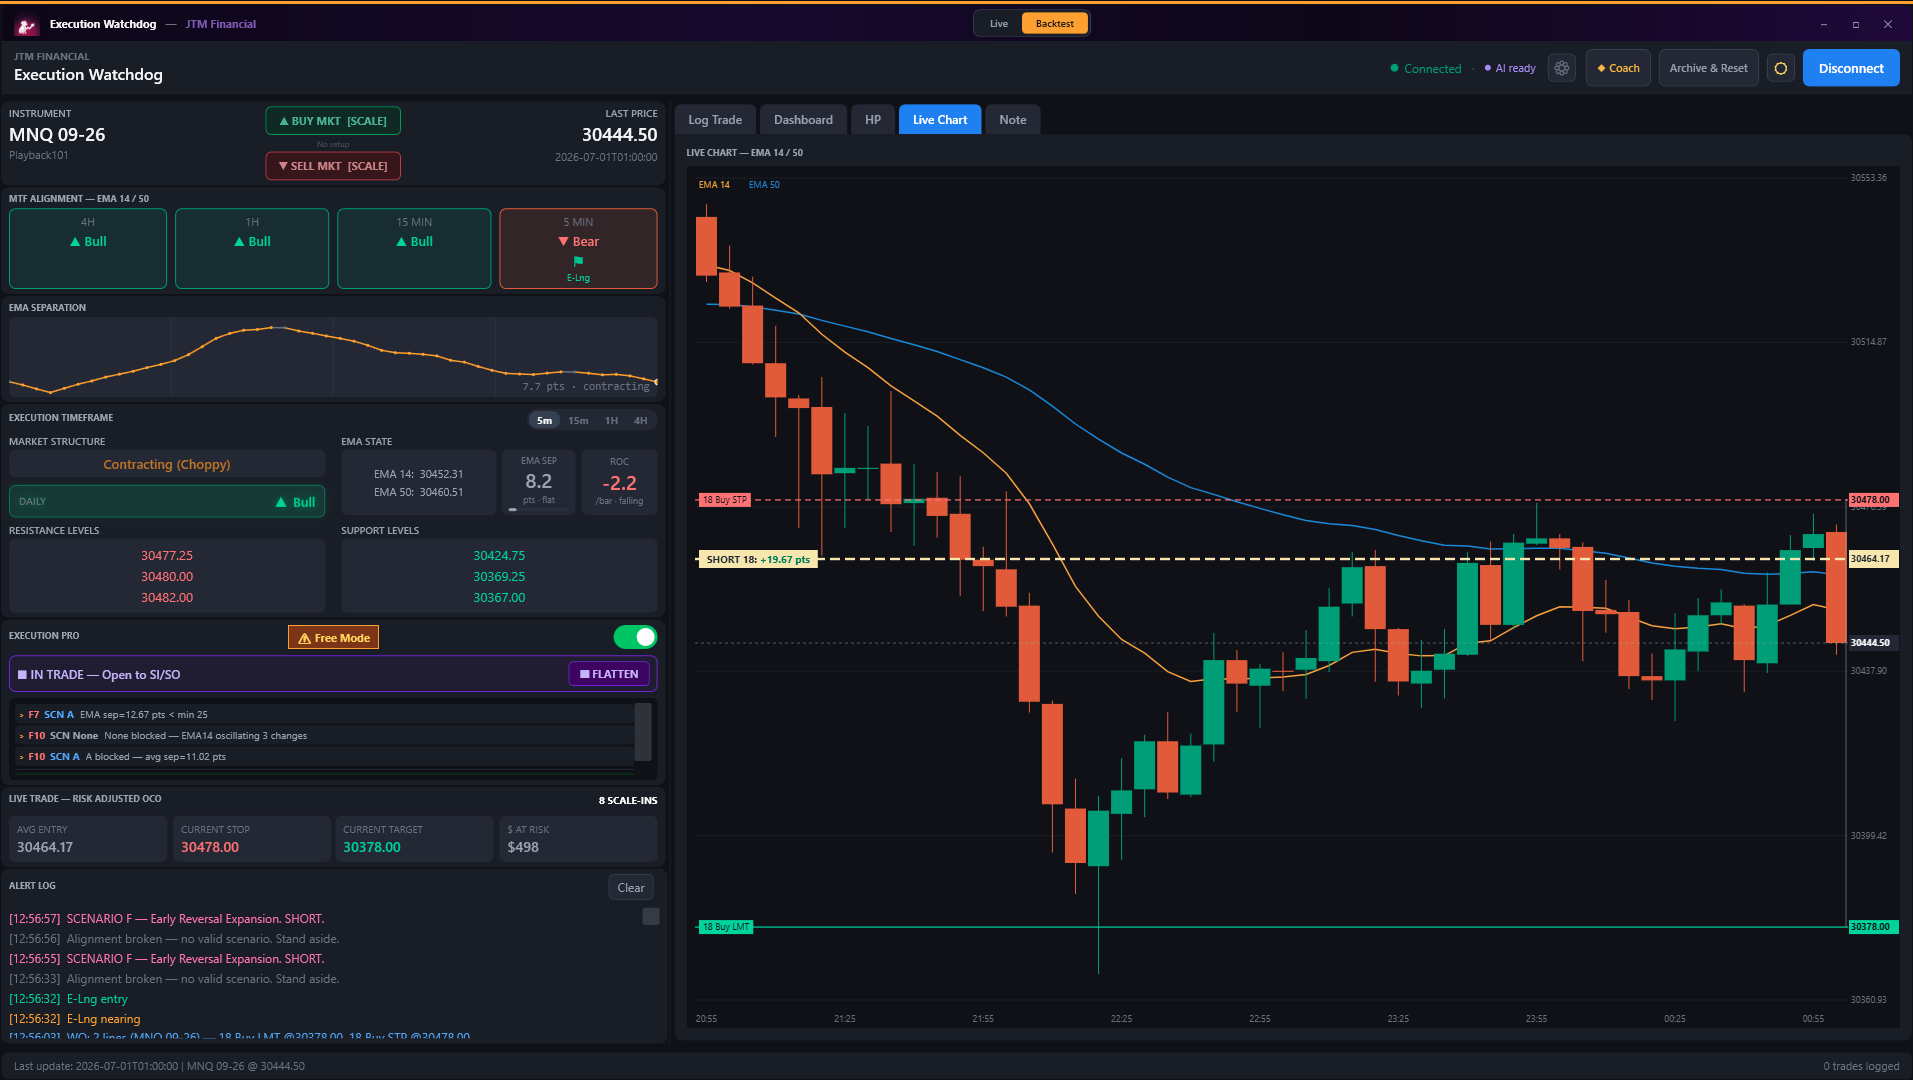Image resolution: width=1913 pixels, height=1080 pixels.
Task: Switch to the HP tab
Action: [x=873, y=120]
